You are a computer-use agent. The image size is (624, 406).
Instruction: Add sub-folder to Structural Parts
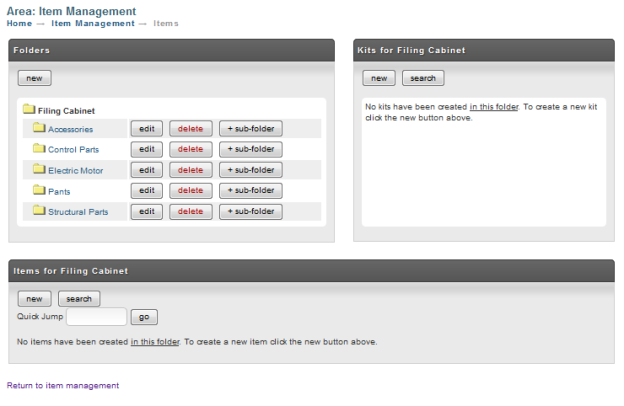click(251, 211)
